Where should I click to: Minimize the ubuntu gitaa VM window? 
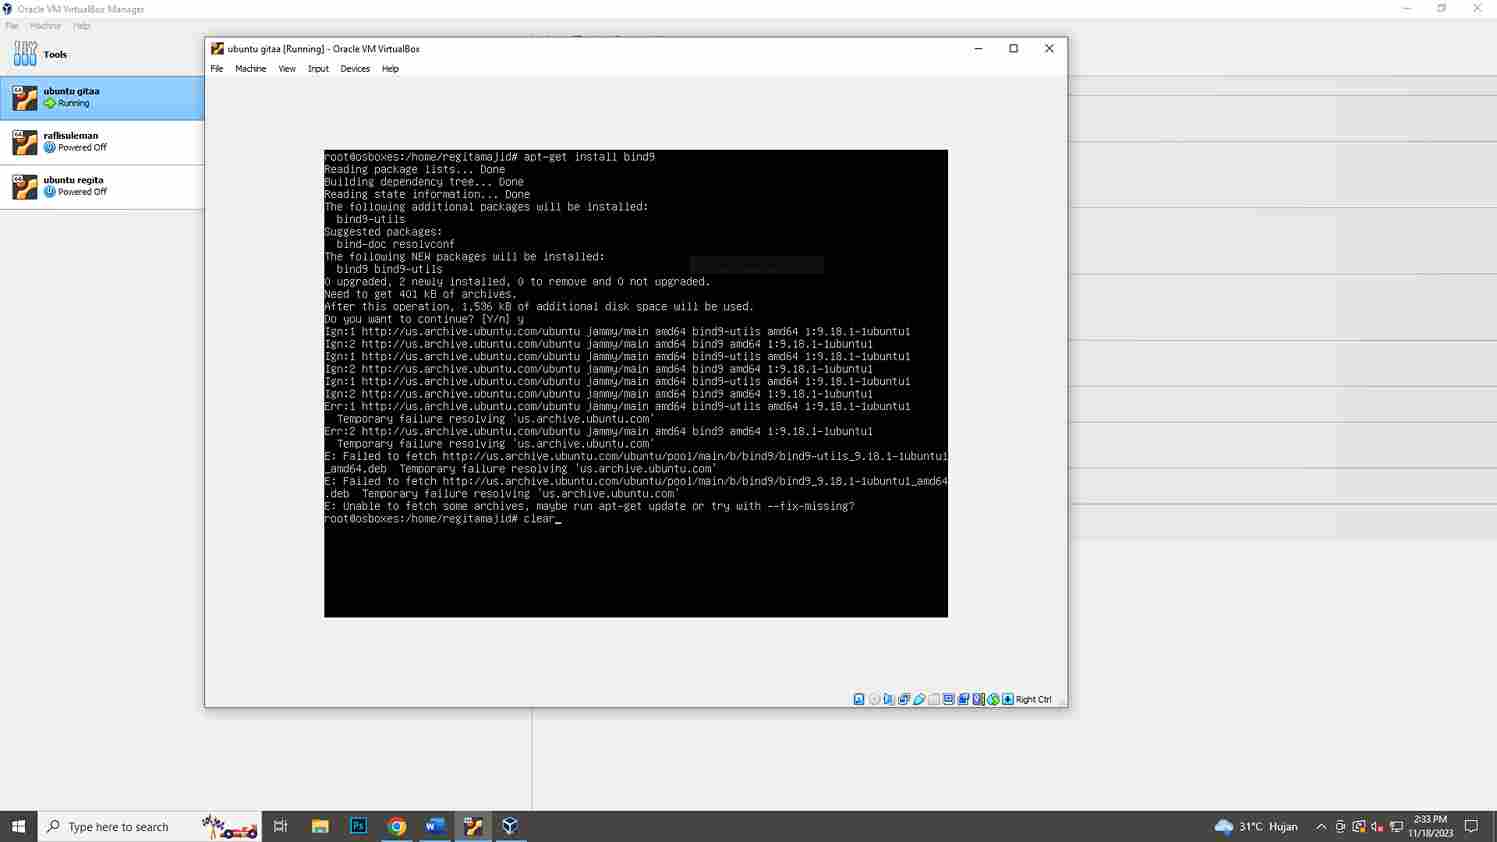click(978, 48)
